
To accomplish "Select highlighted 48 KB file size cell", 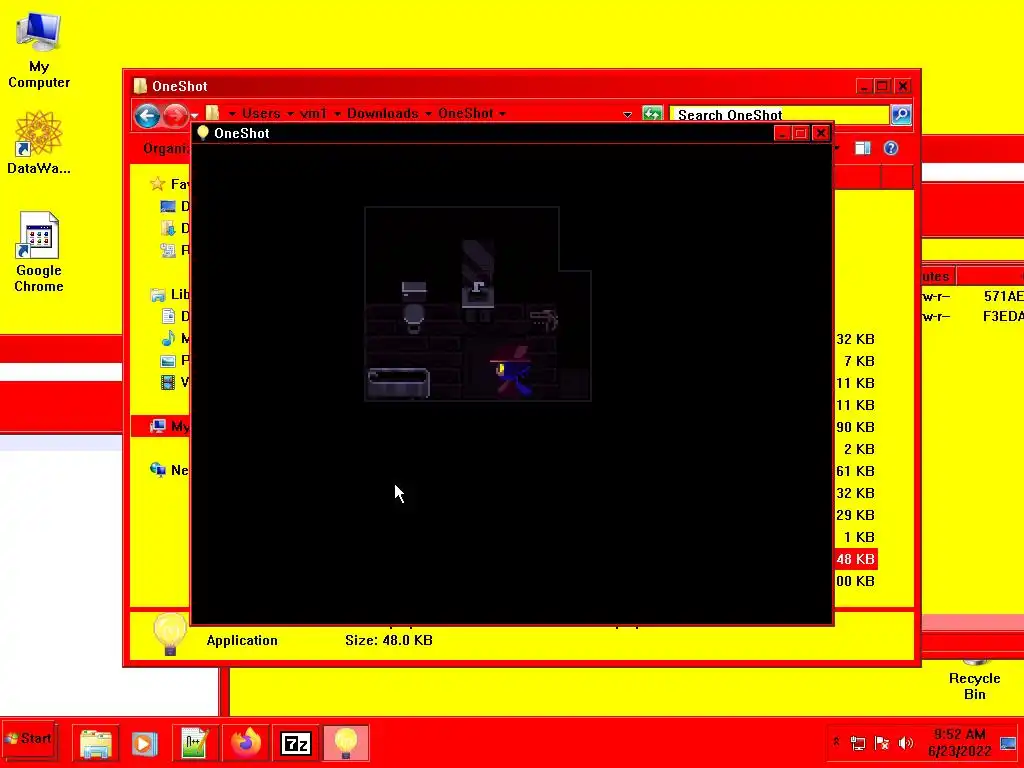I will (x=856, y=559).
